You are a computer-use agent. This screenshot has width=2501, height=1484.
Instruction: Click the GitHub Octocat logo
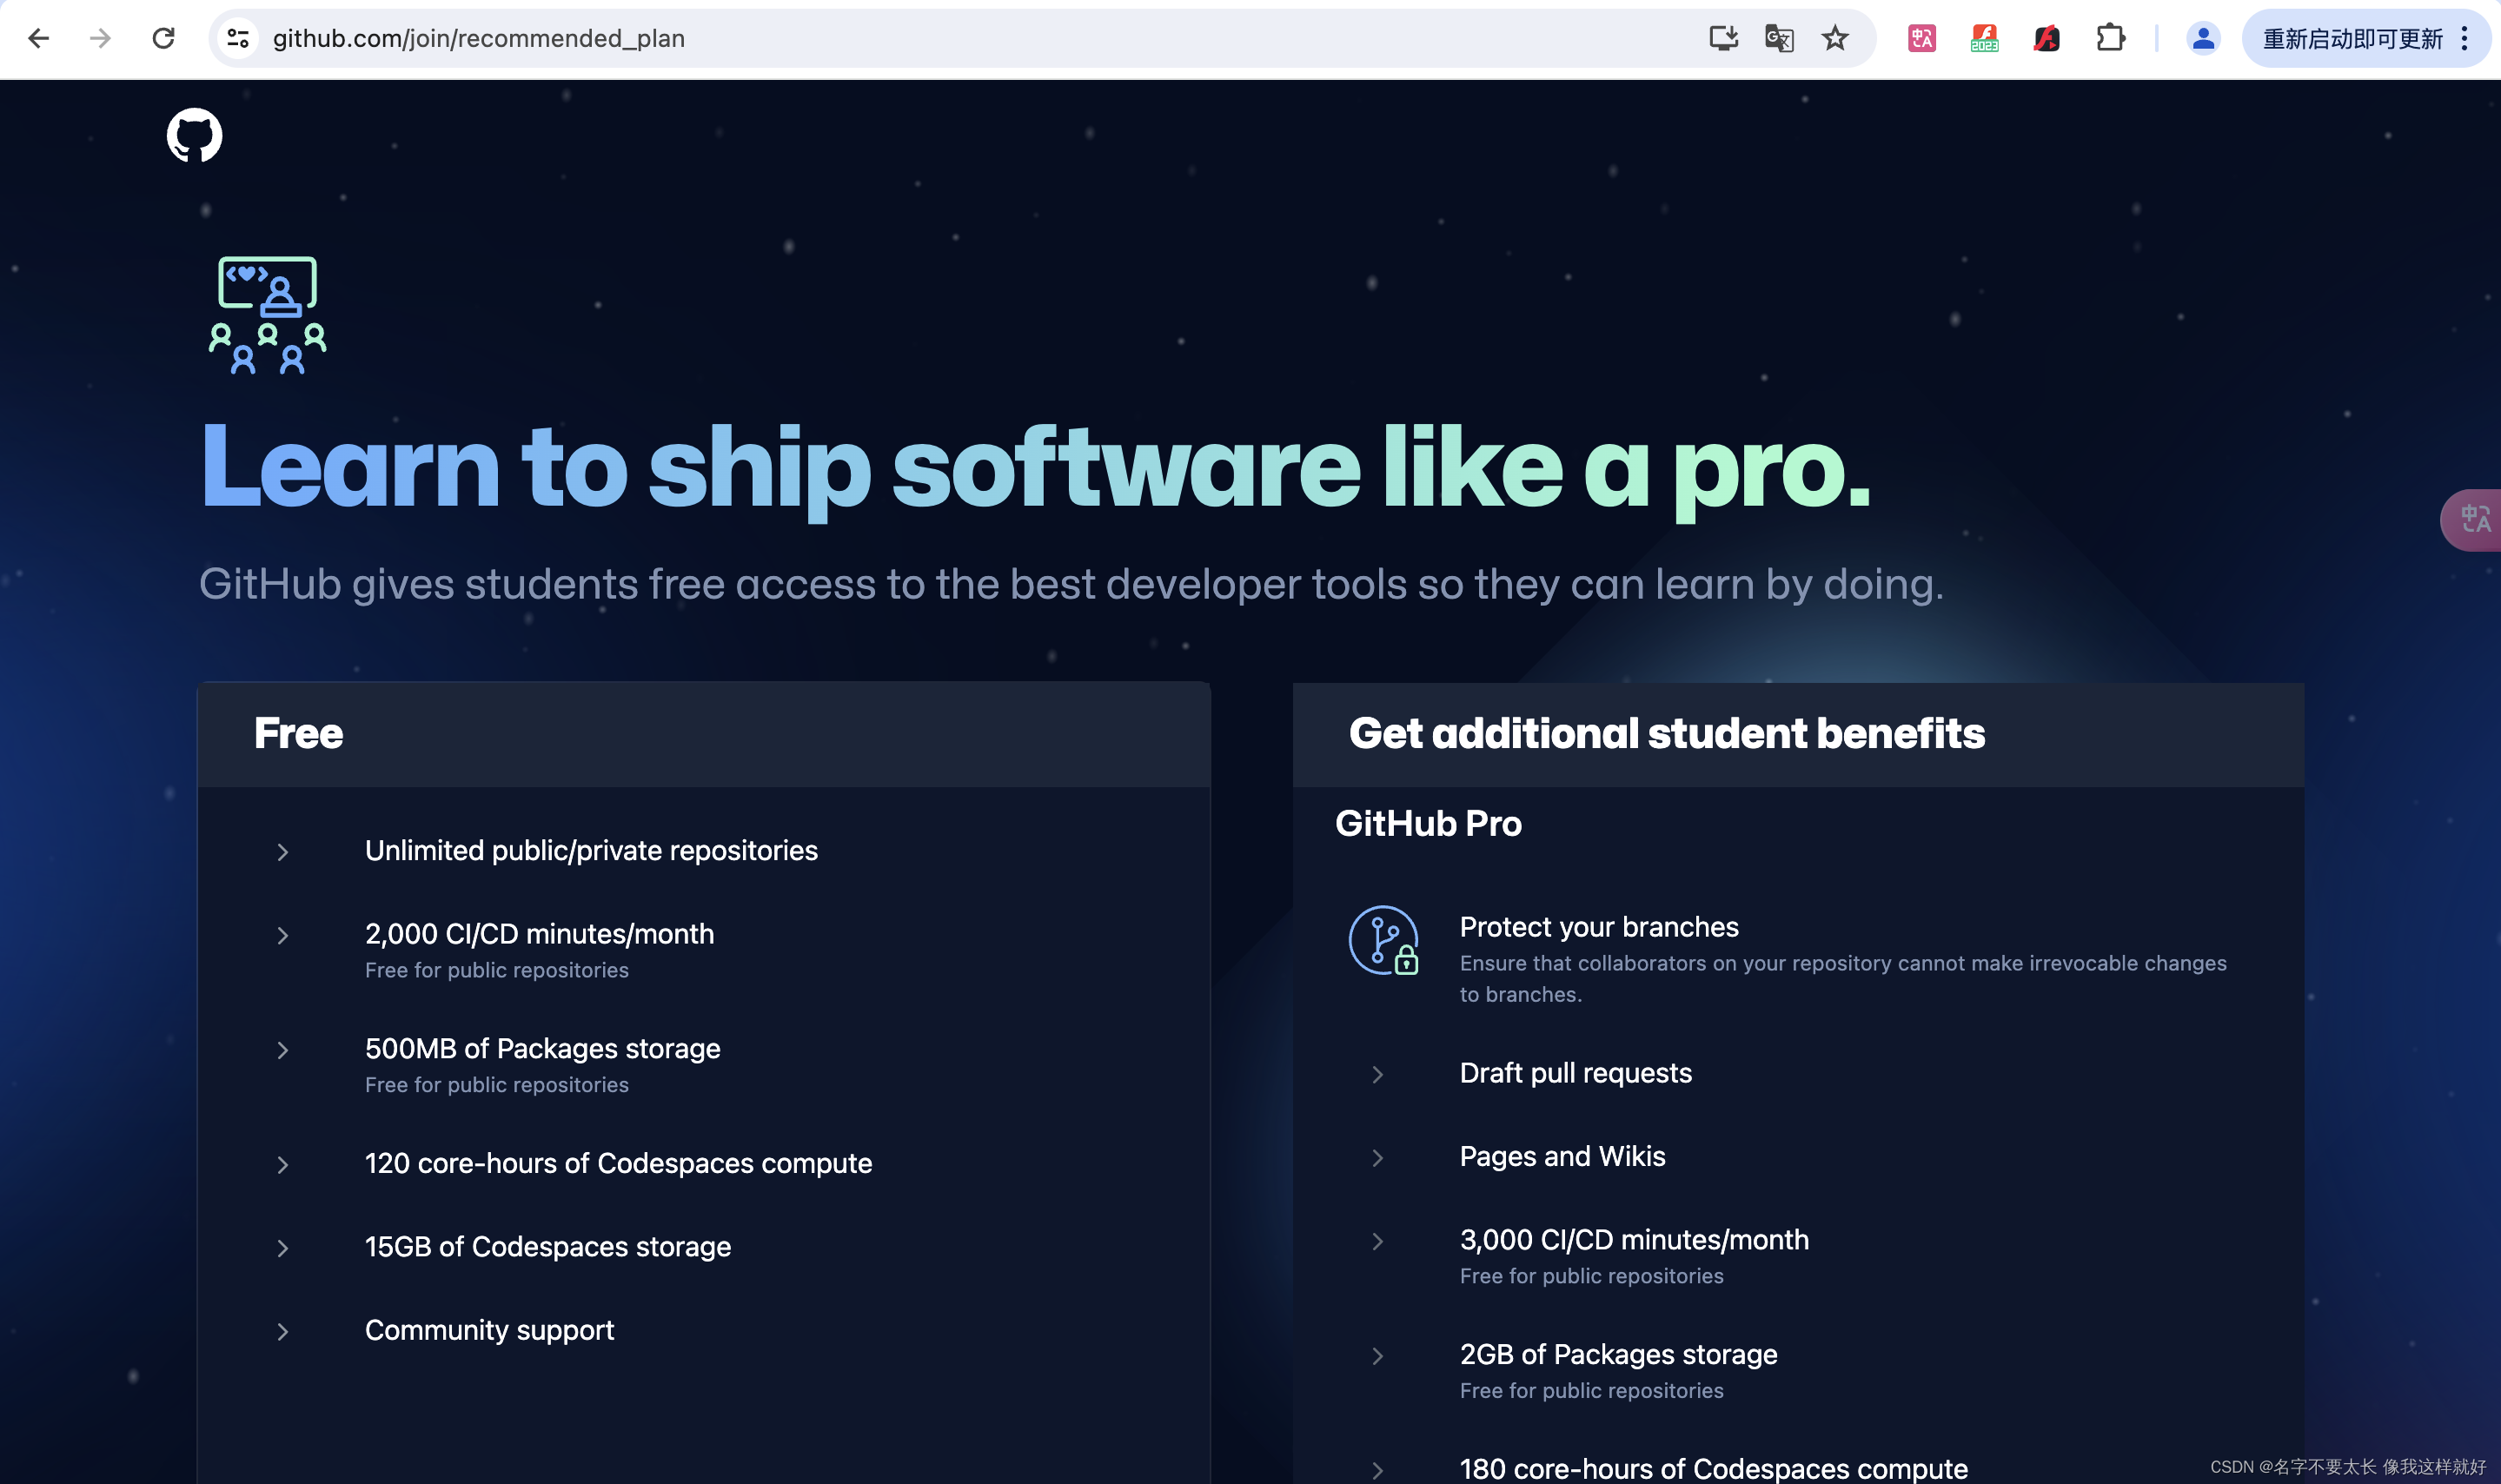point(194,135)
